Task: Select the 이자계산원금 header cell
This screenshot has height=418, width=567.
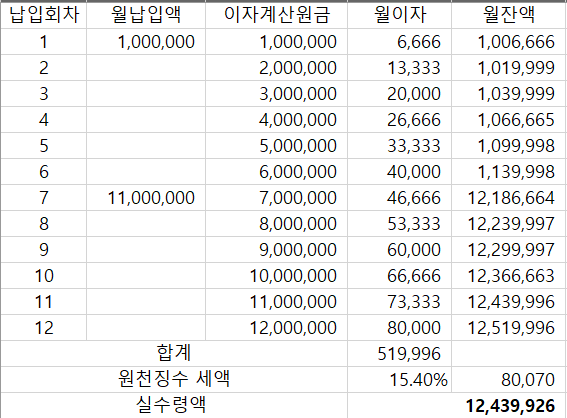Action: [x=277, y=15]
